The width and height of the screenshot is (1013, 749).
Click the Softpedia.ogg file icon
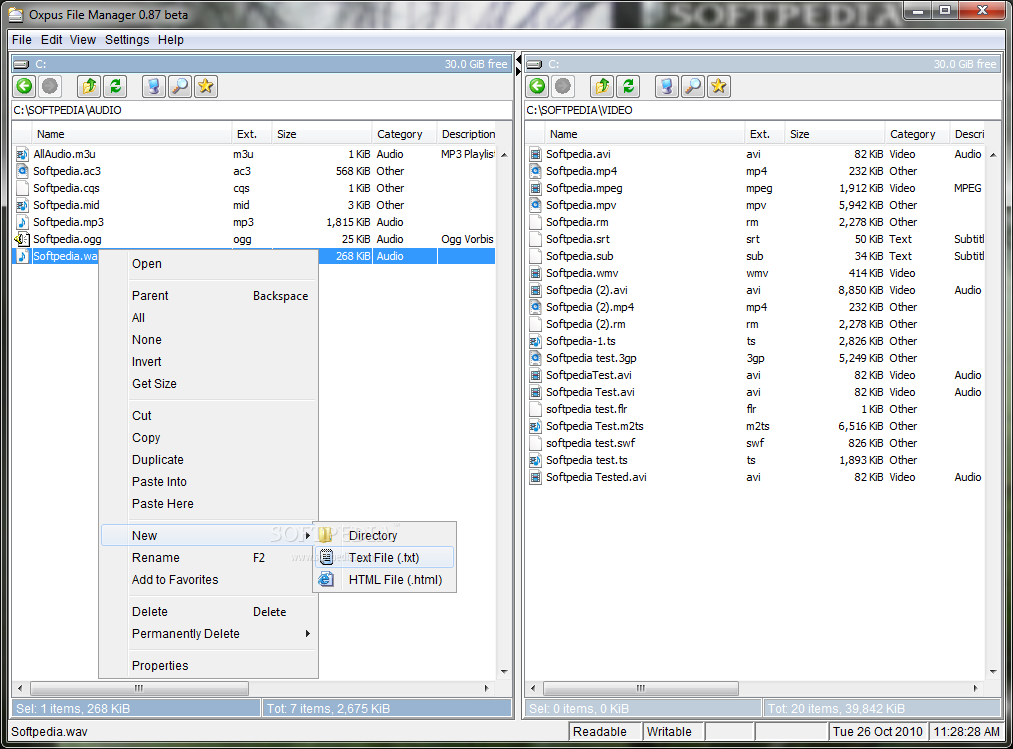(22, 239)
